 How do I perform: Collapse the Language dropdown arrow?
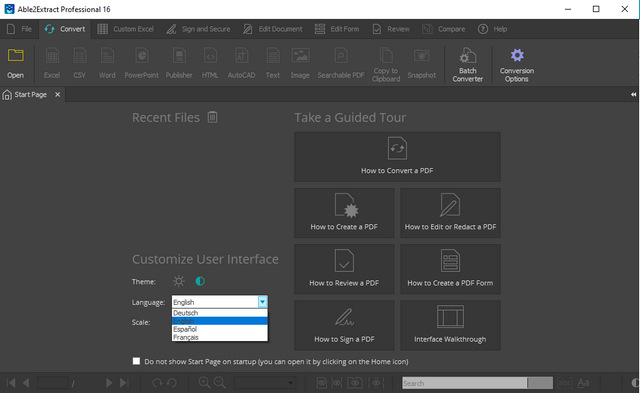(262, 302)
